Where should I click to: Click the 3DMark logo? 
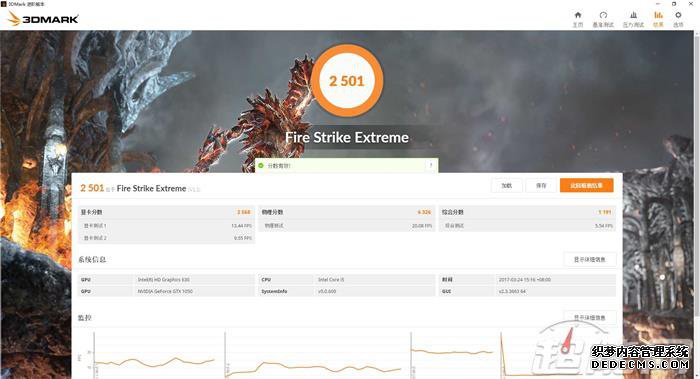44,19
